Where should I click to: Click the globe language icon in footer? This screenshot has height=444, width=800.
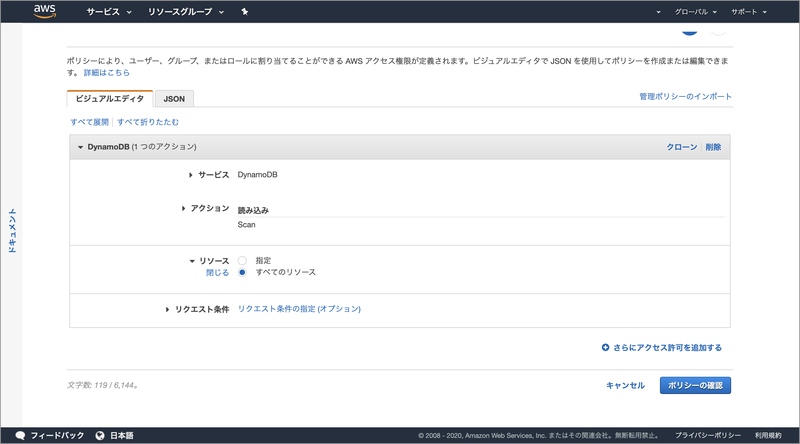click(x=100, y=435)
